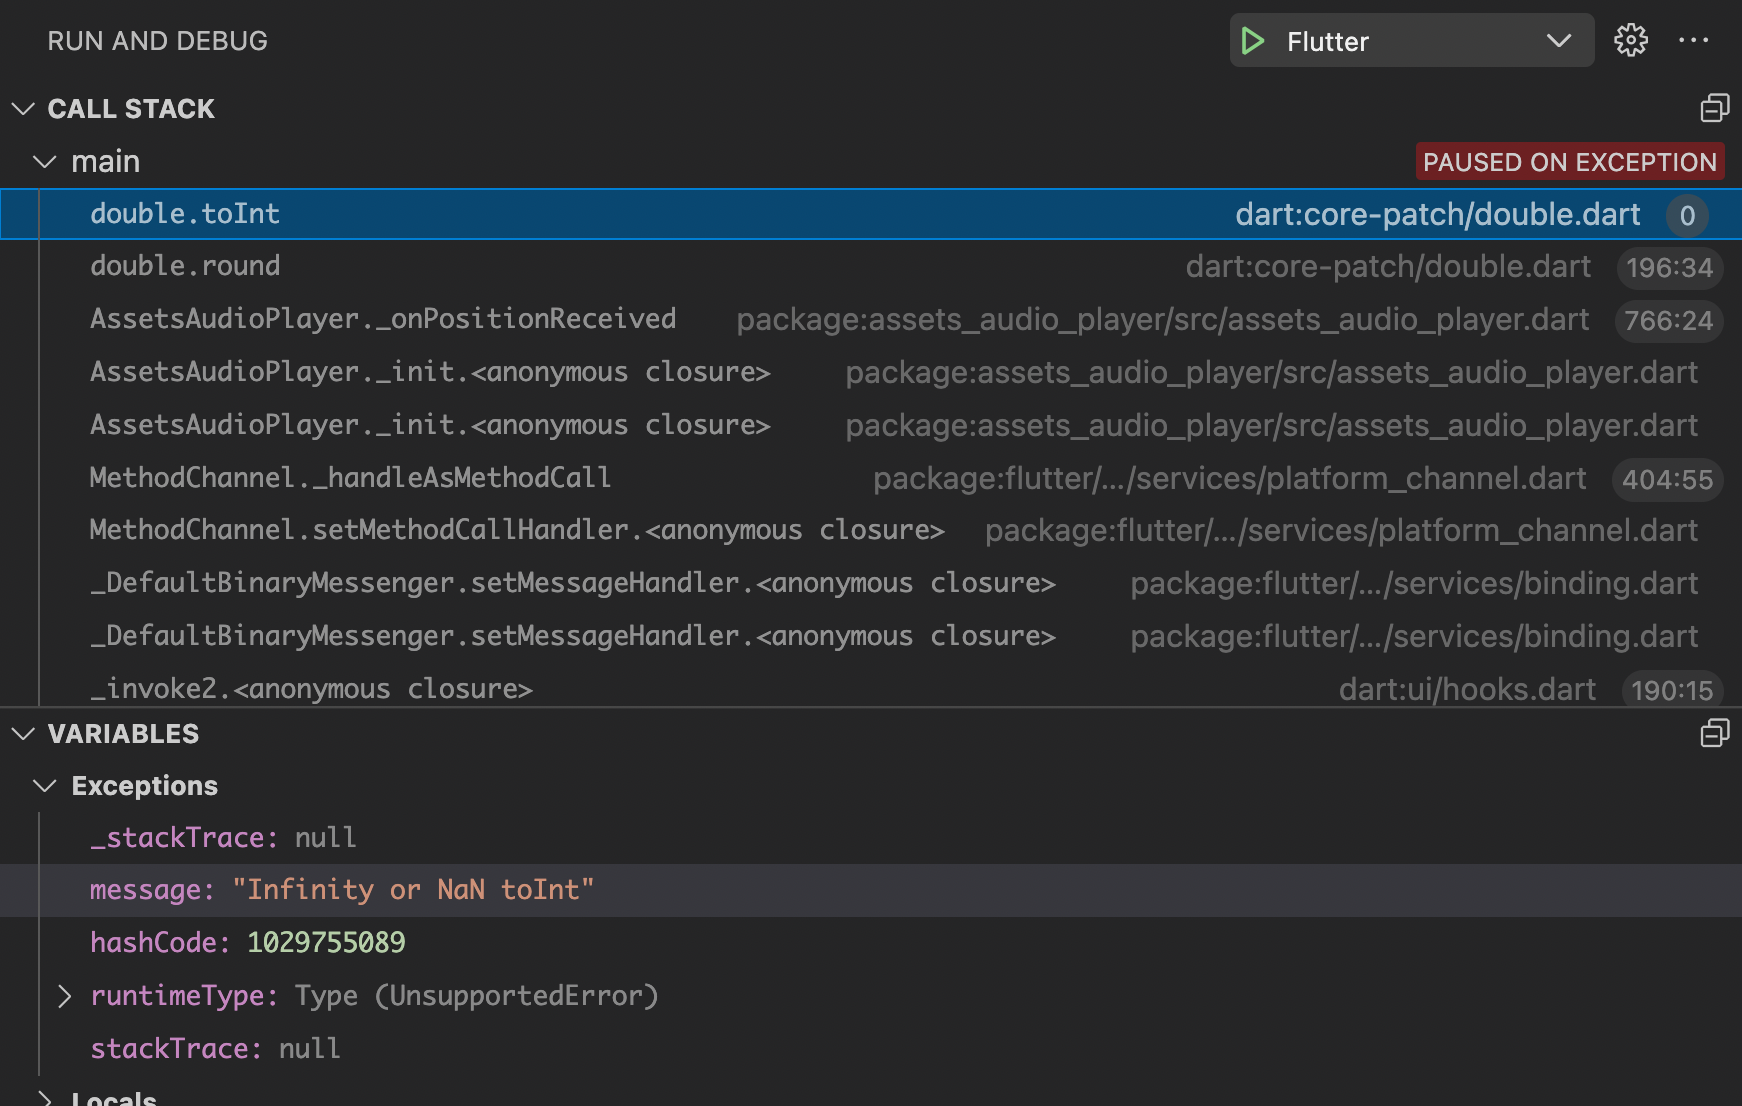Expand the Locals section

coord(44,1097)
